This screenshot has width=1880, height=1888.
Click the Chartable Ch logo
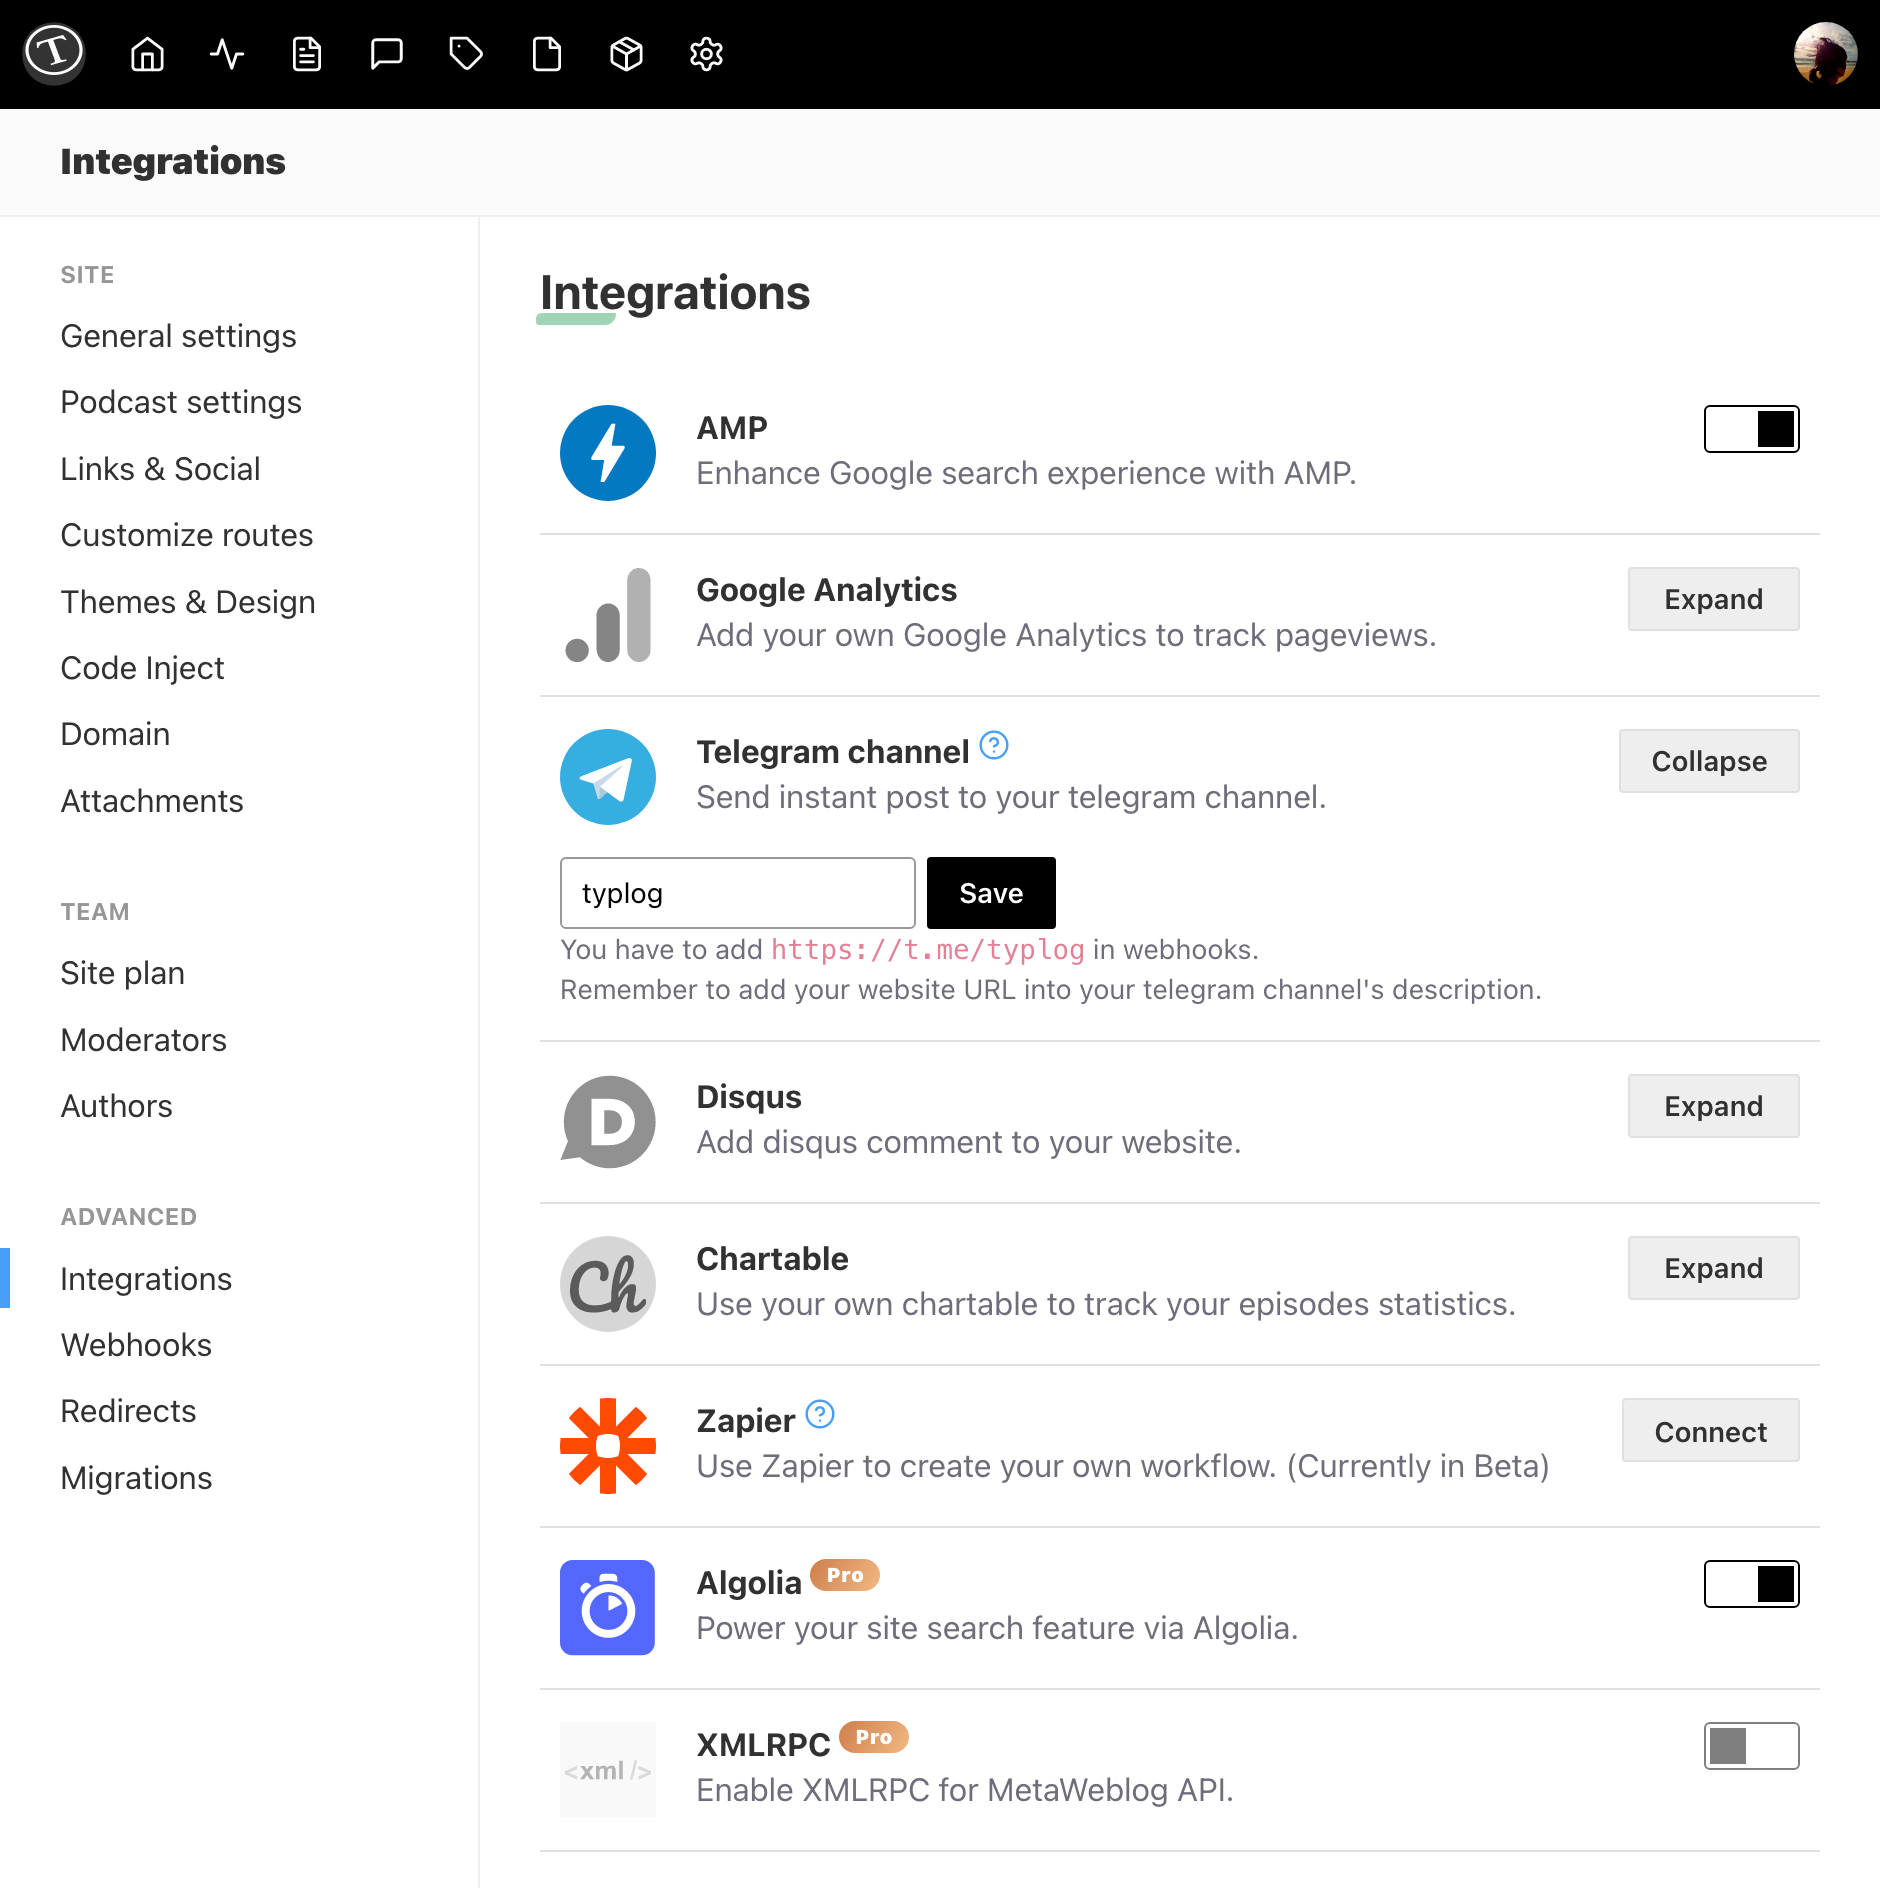608,1284
